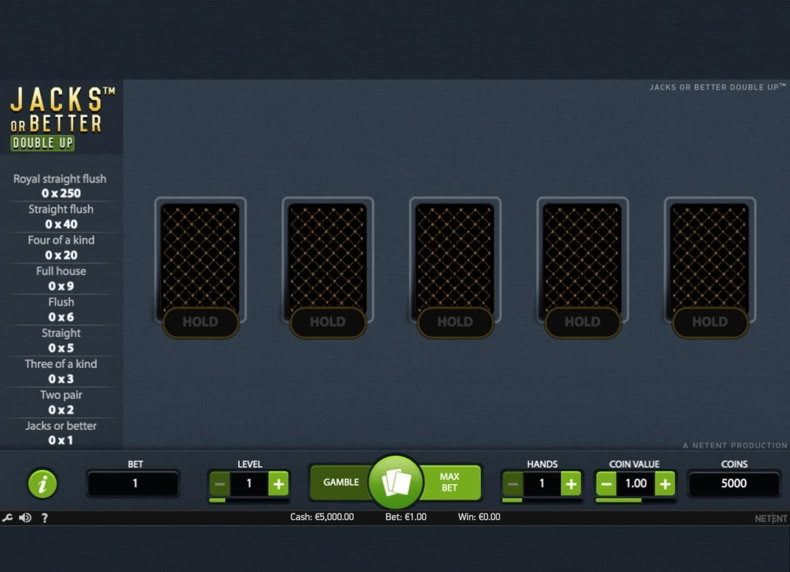
Task: Select the first face-down card
Action: (201, 256)
